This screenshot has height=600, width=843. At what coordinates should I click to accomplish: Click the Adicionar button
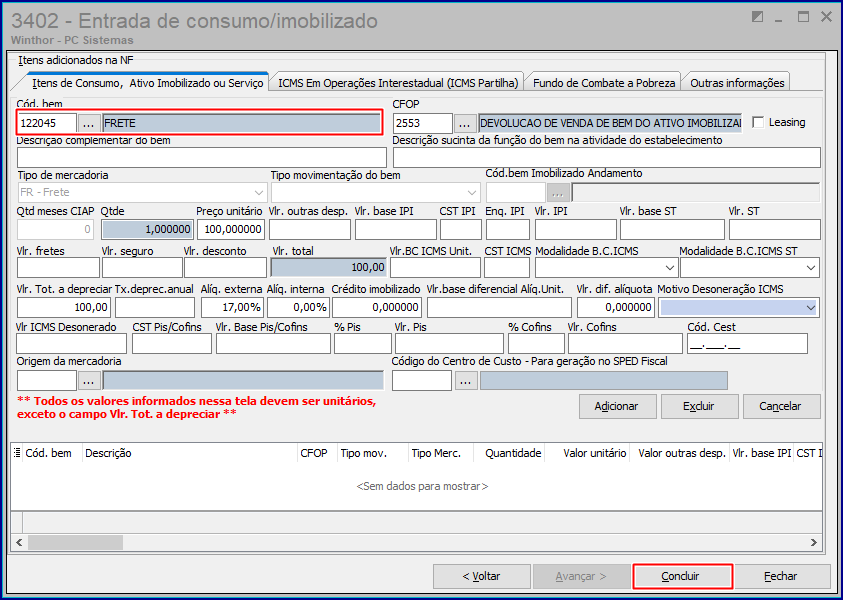click(617, 406)
